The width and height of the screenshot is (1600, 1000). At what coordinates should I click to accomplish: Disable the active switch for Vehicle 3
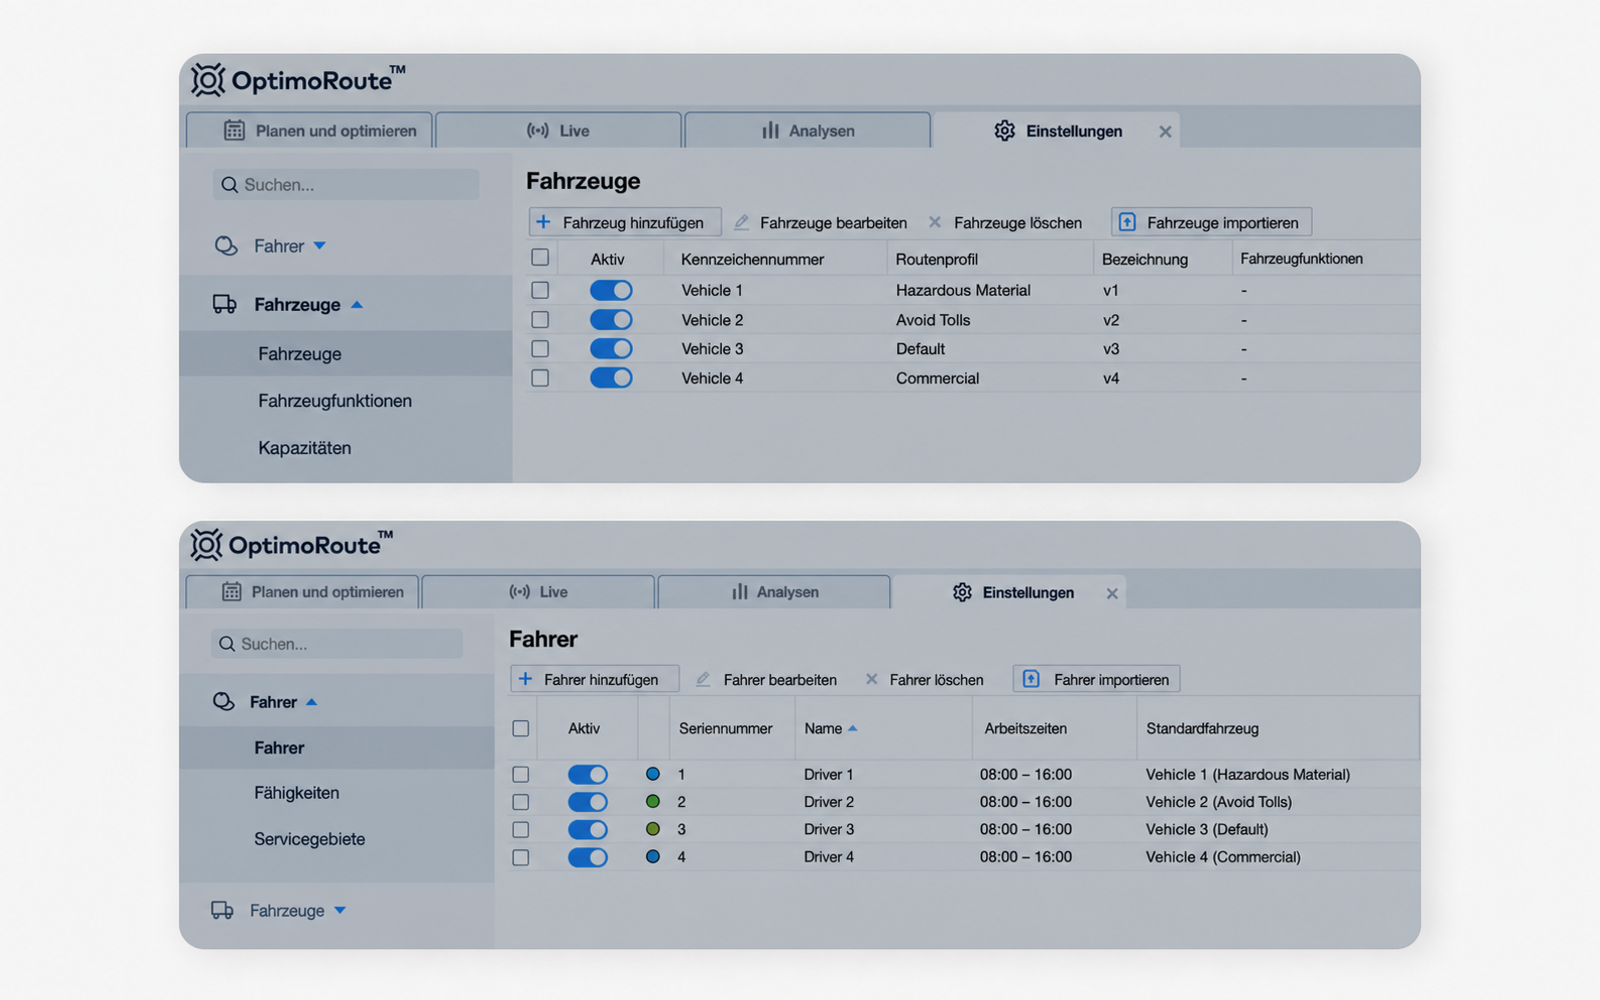coord(611,349)
